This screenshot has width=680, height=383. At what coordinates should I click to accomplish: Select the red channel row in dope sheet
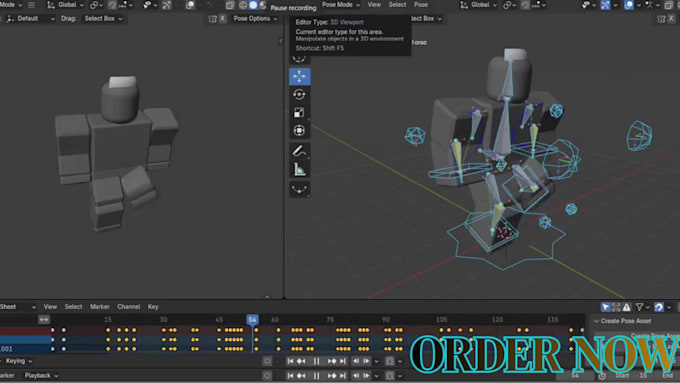pos(26,330)
